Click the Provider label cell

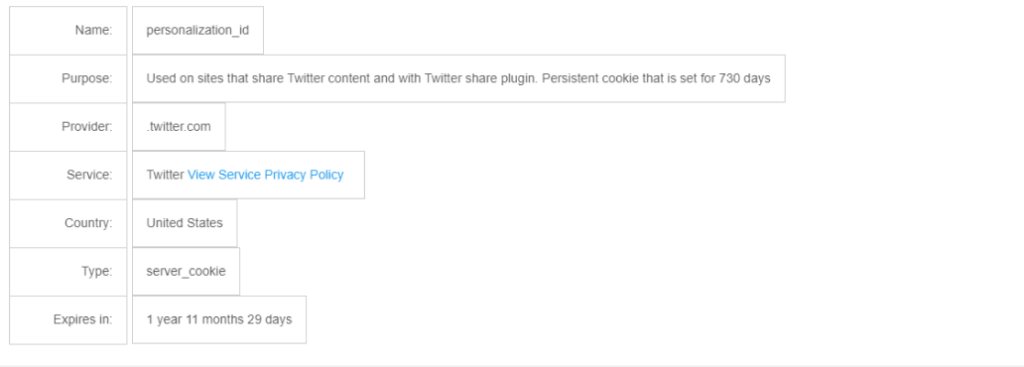68,127
